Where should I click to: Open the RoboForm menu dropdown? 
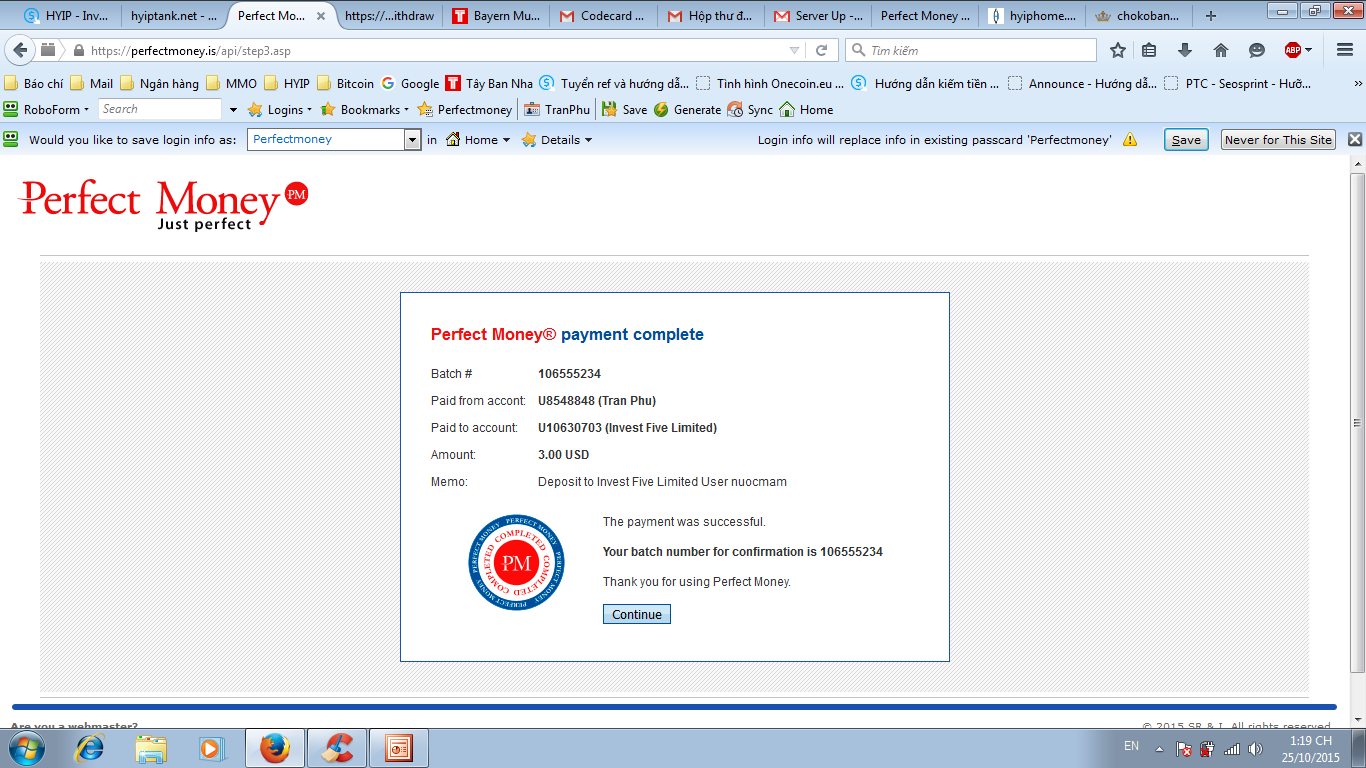(x=46, y=110)
